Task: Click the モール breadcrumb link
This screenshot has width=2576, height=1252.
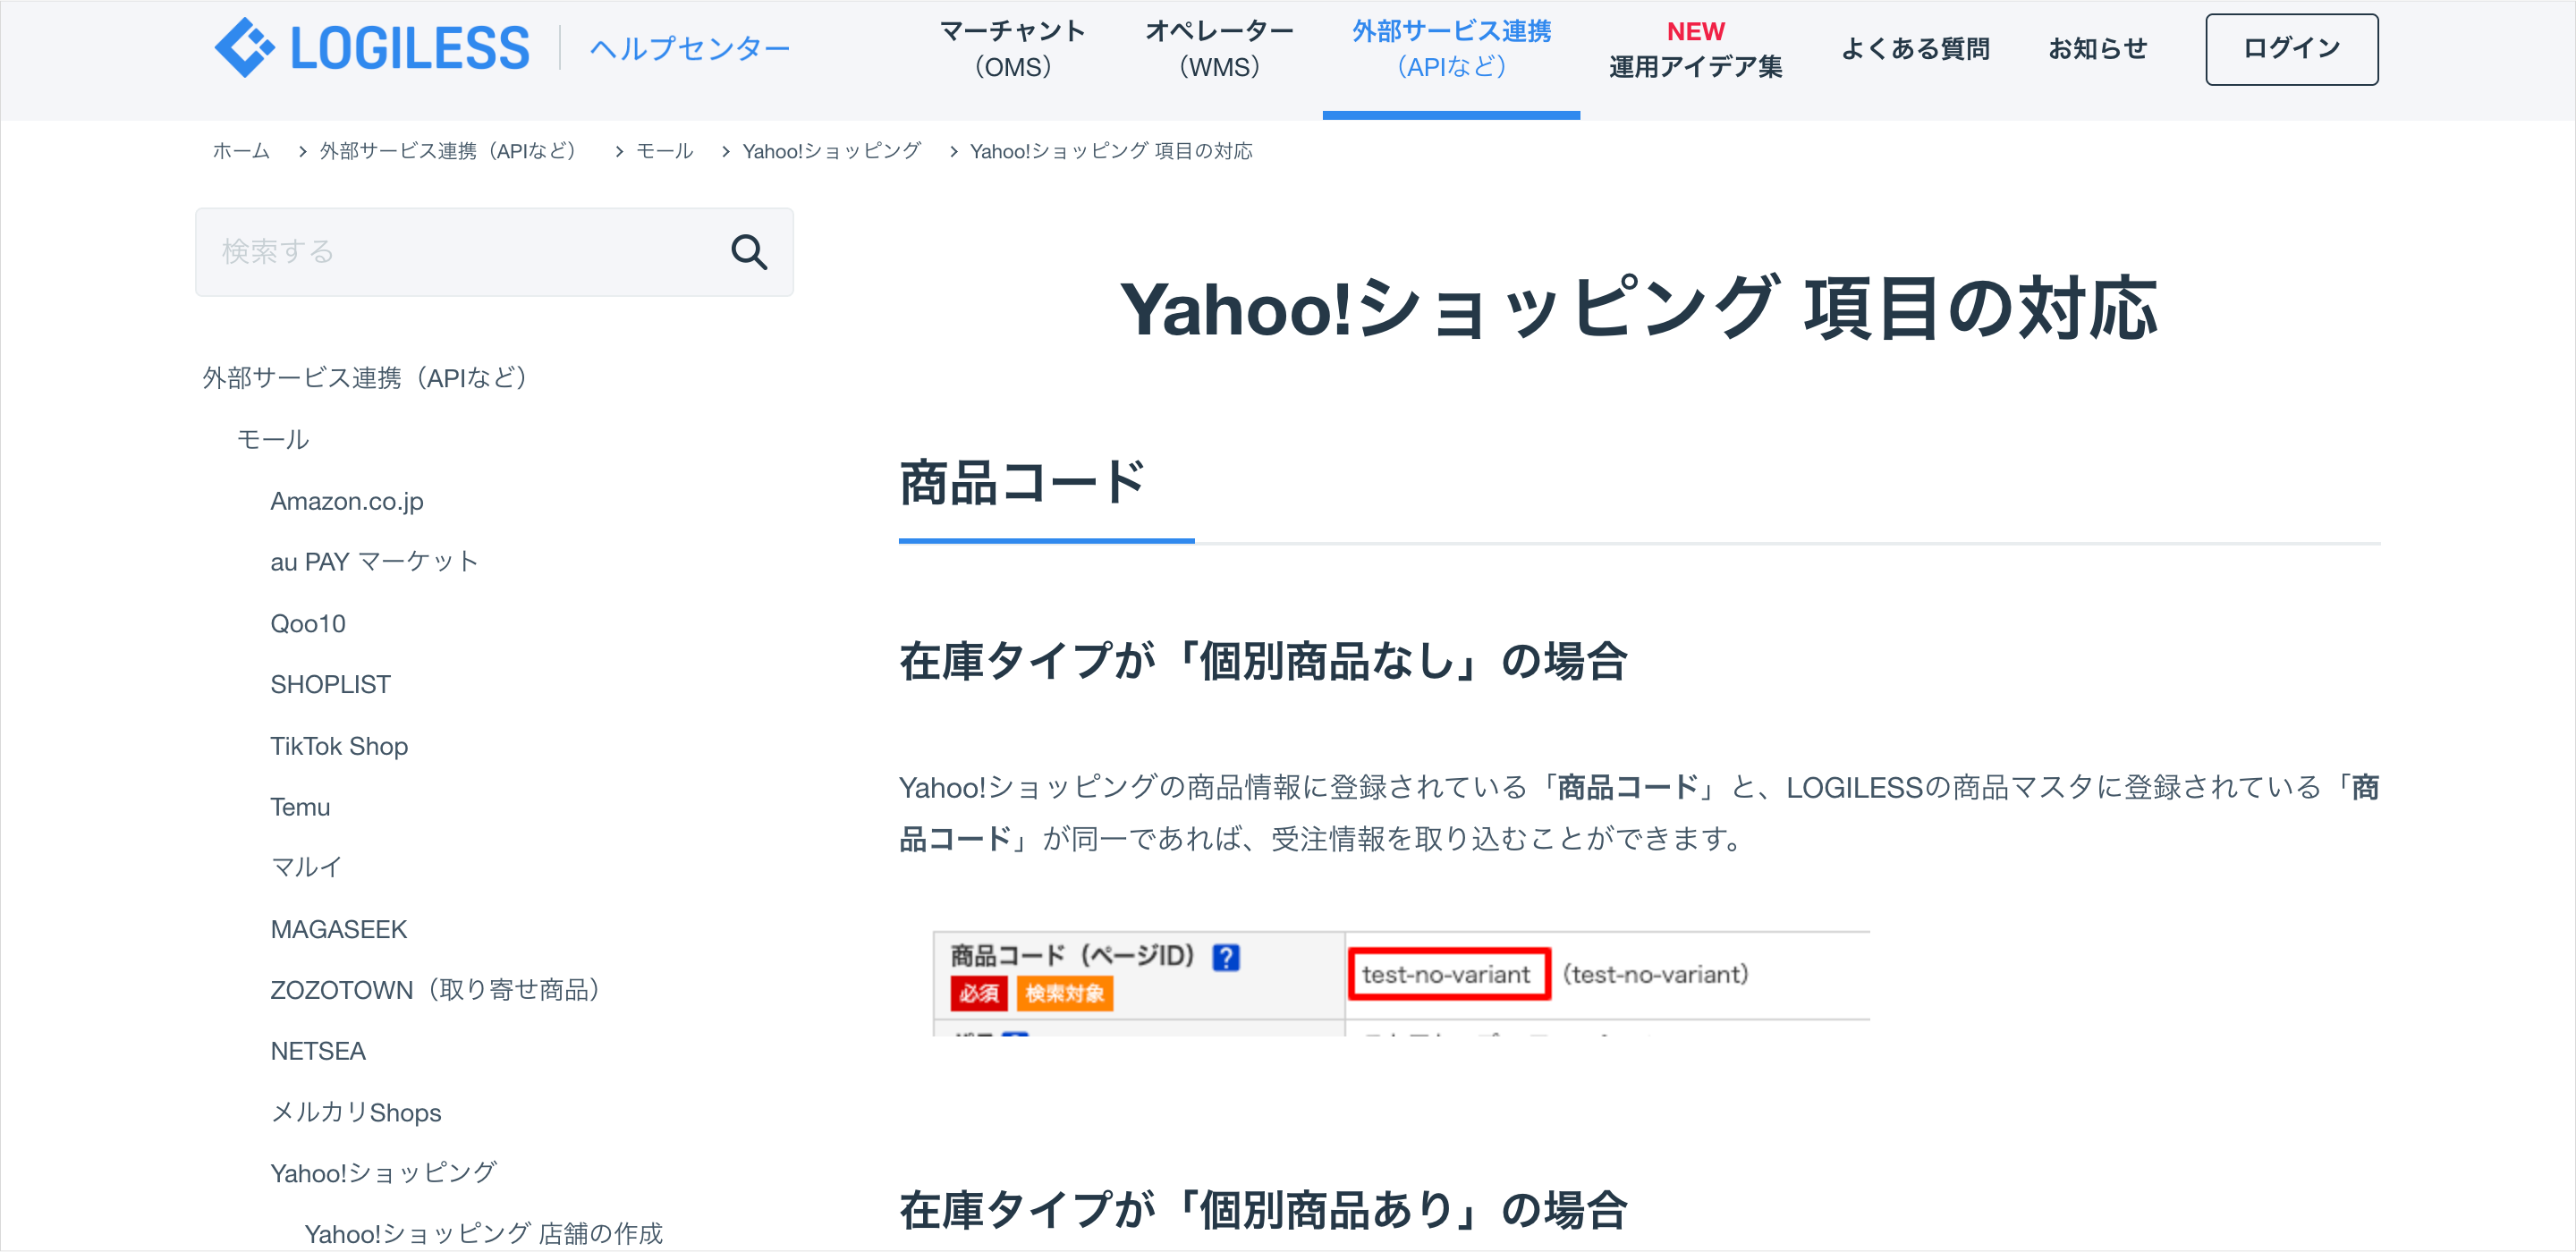Action: coord(664,151)
